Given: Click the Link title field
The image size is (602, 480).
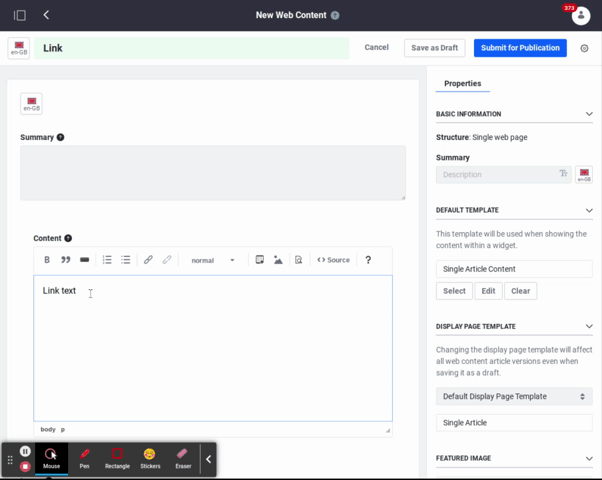Looking at the screenshot, I should 192,48.
